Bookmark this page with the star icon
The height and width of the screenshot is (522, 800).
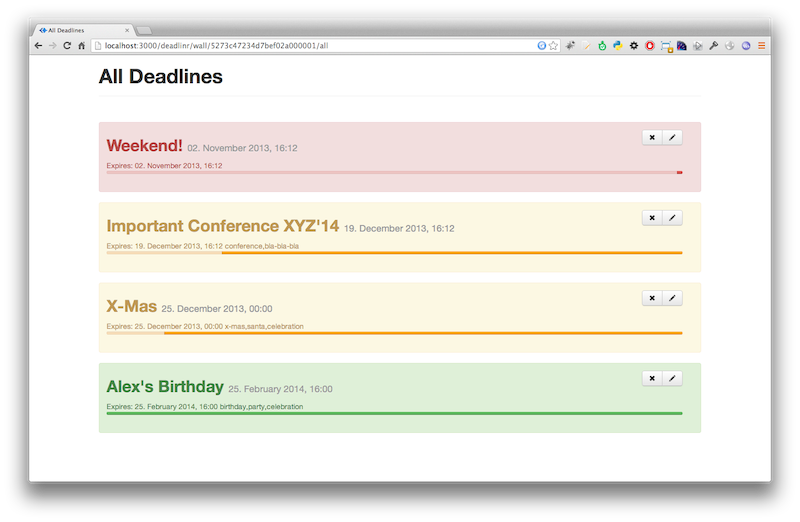point(553,45)
